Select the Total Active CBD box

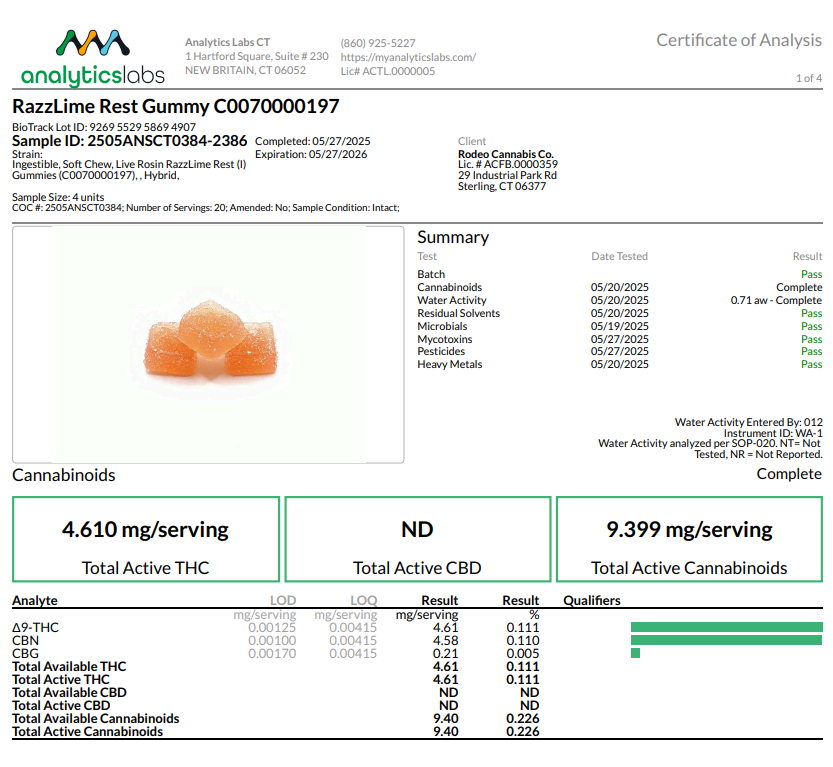(x=417, y=540)
